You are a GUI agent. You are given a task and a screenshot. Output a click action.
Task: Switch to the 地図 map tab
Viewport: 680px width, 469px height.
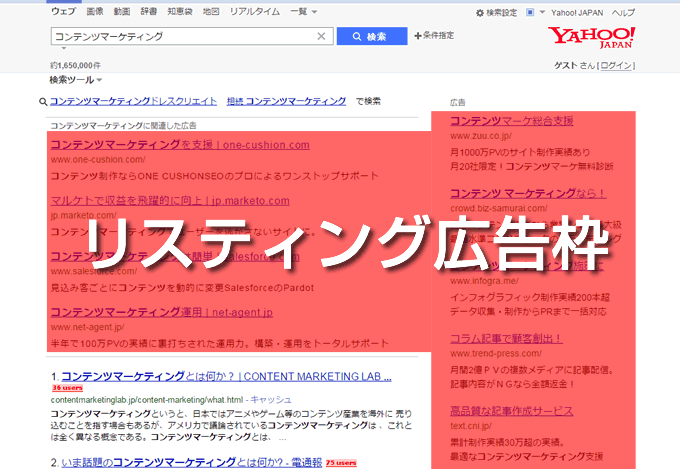pos(211,12)
